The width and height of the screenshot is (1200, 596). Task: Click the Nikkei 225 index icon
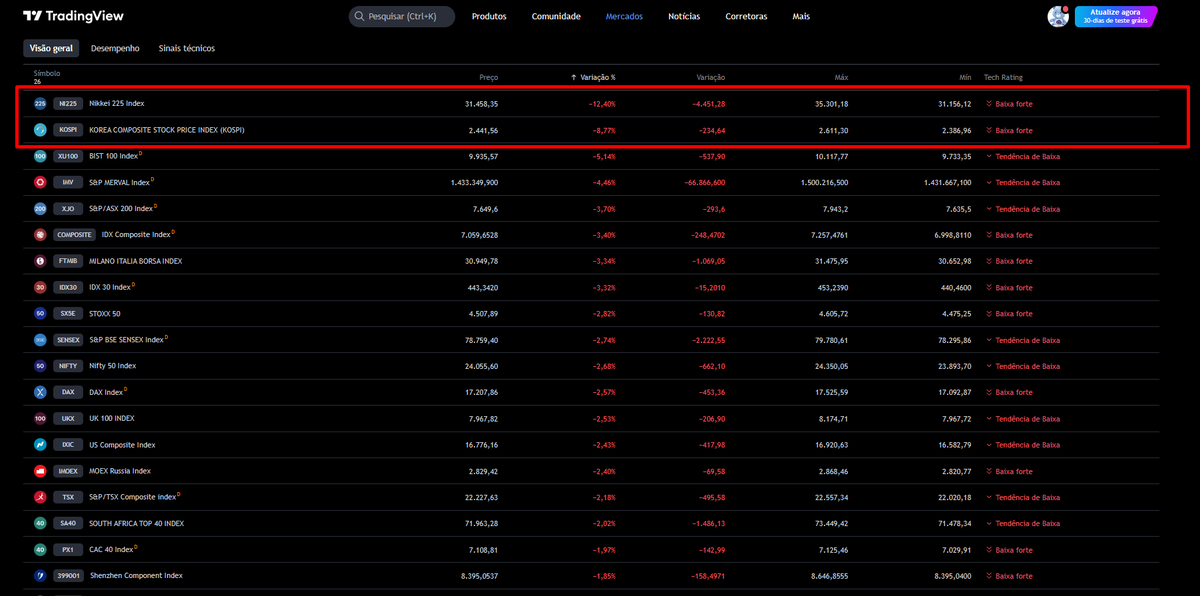40,103
